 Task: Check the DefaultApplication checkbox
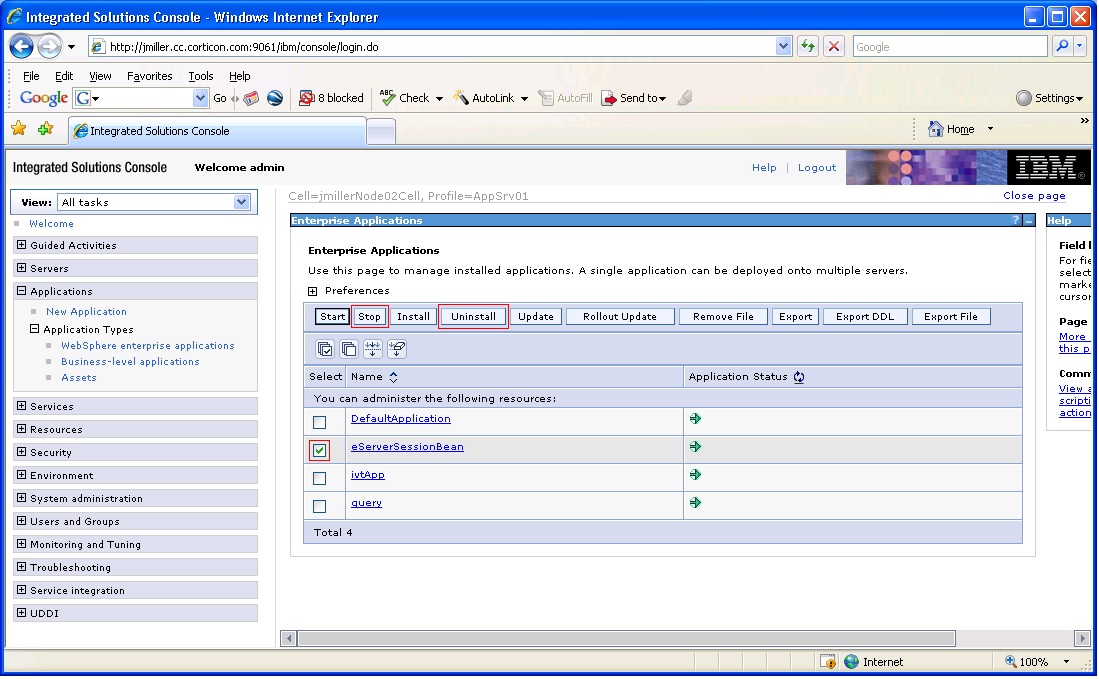pyautogui.click(x=320, y=423)
